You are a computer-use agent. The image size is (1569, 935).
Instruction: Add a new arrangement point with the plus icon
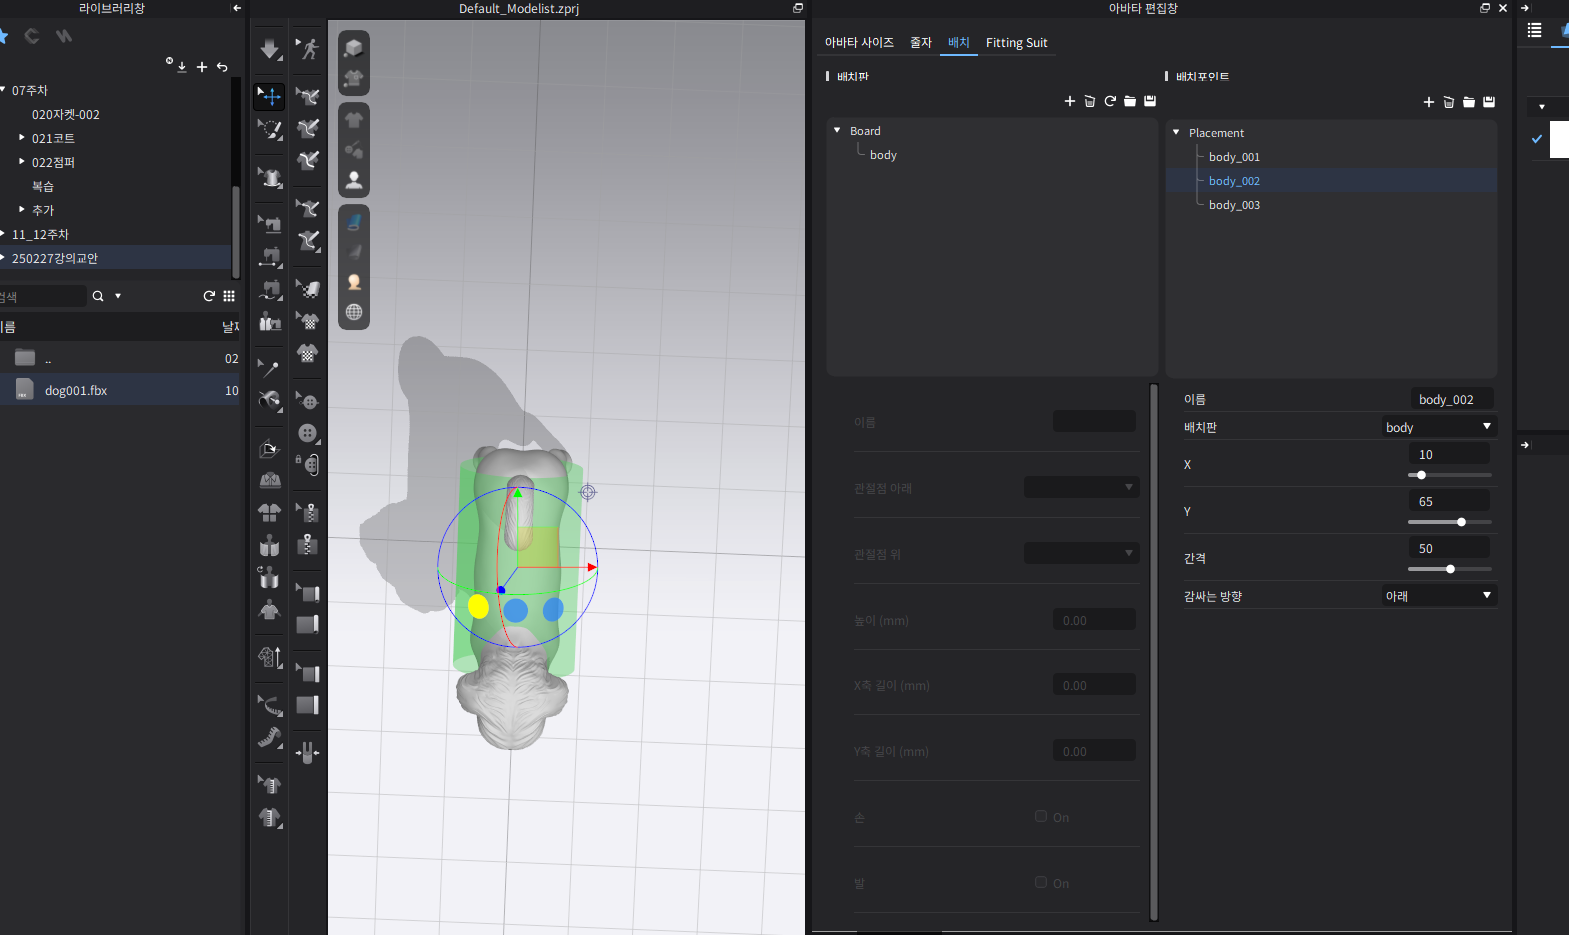point(1428,102)
